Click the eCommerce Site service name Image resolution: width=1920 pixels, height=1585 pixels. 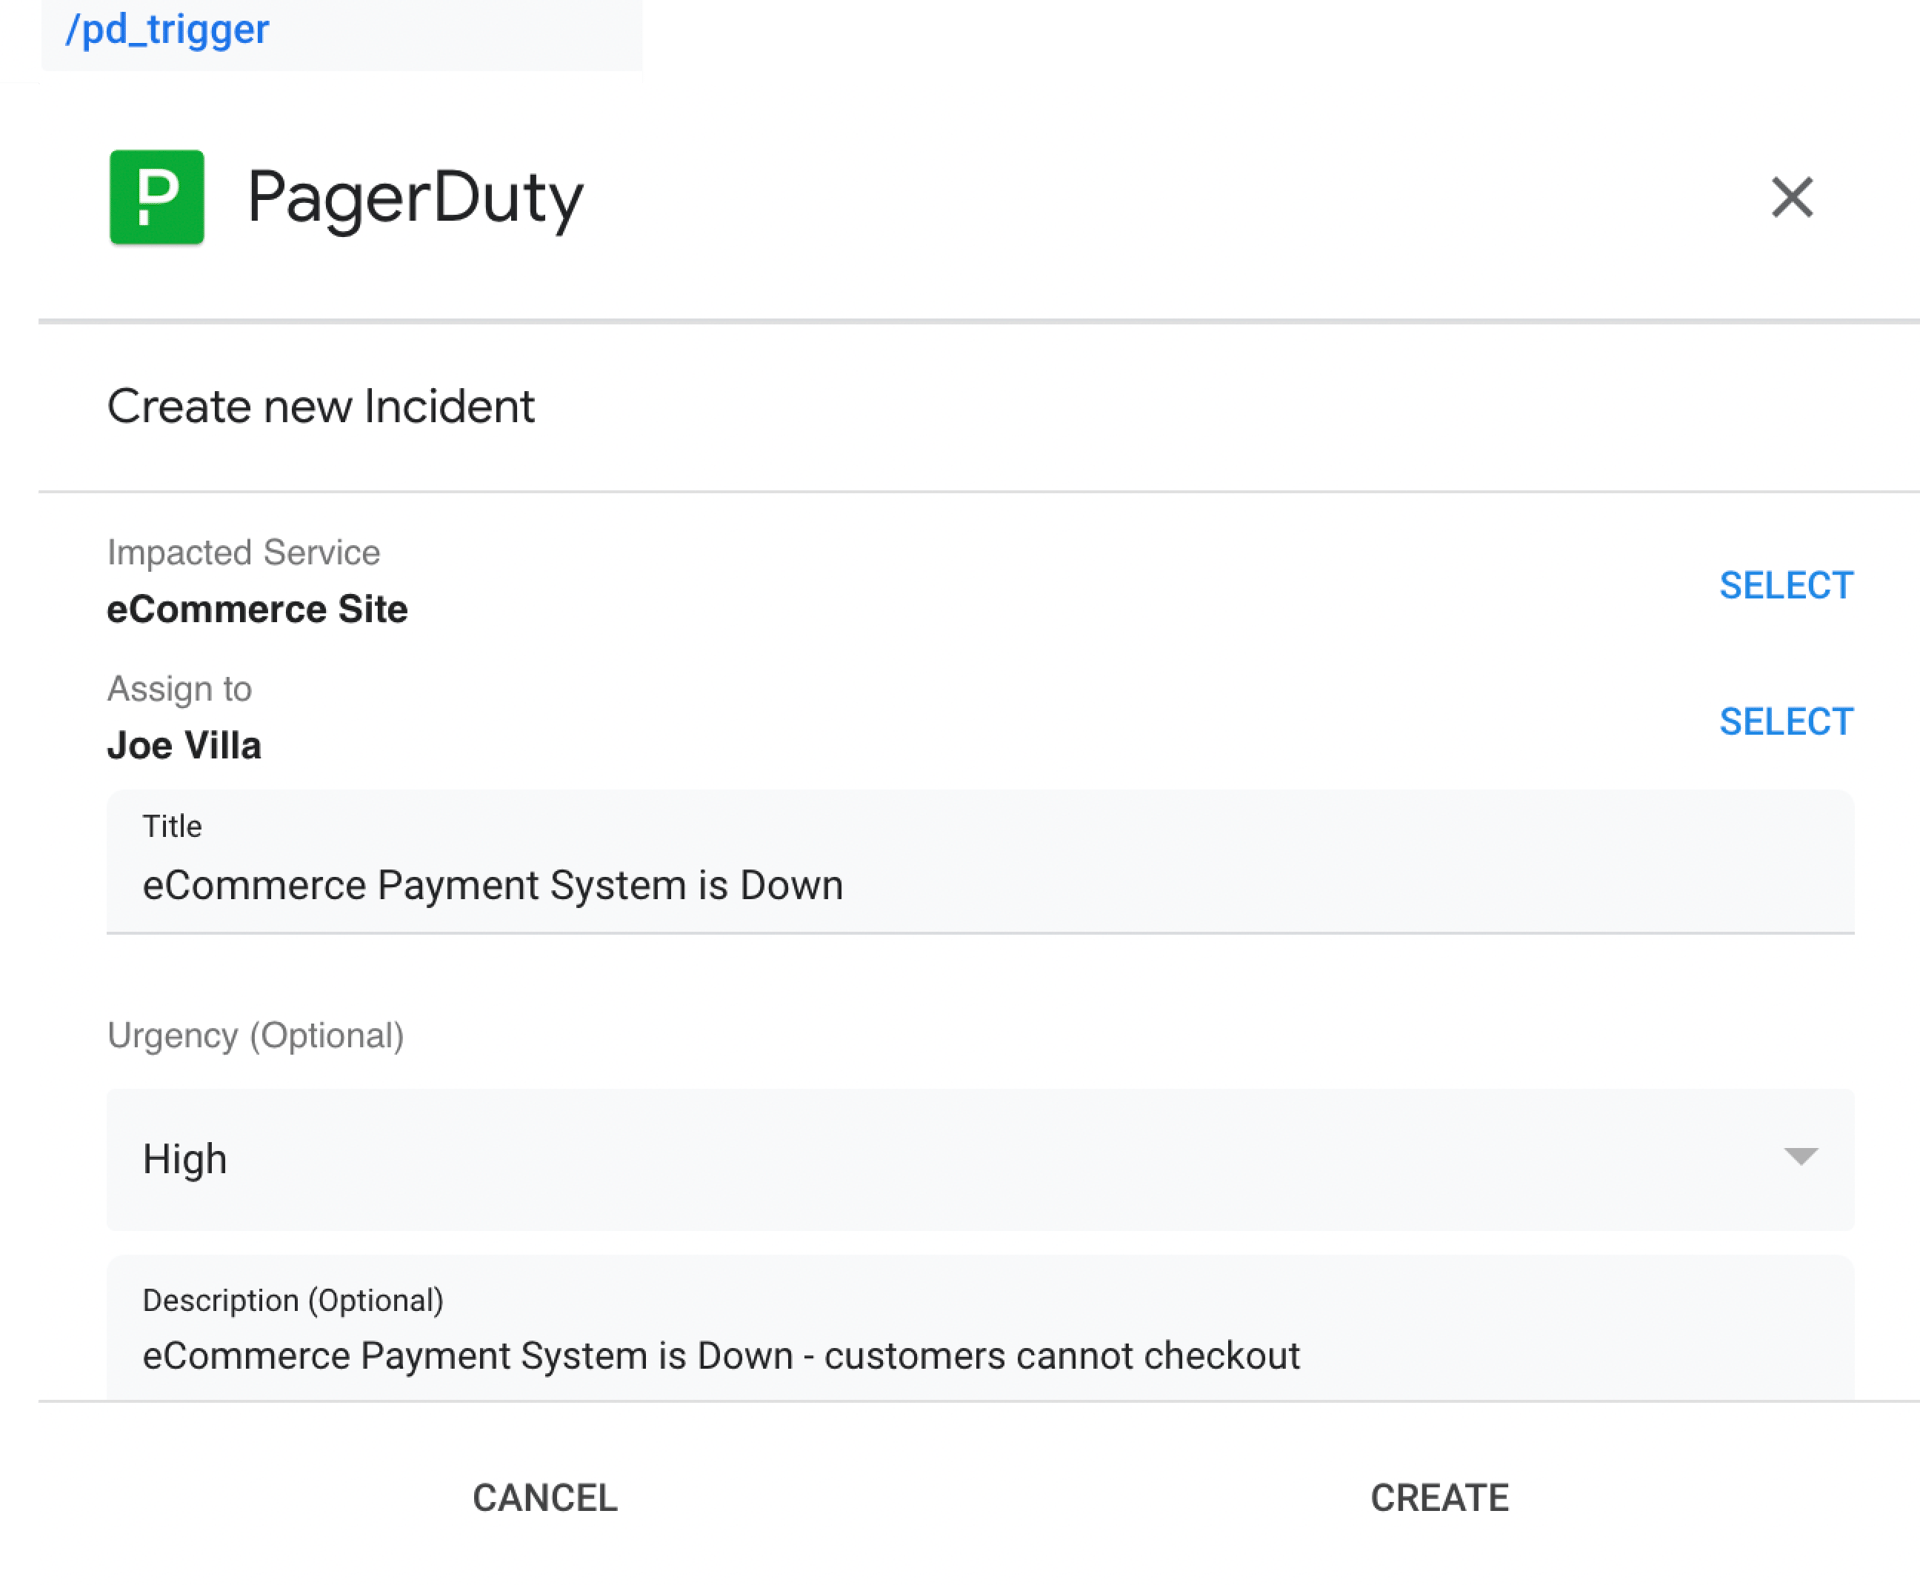258,608
